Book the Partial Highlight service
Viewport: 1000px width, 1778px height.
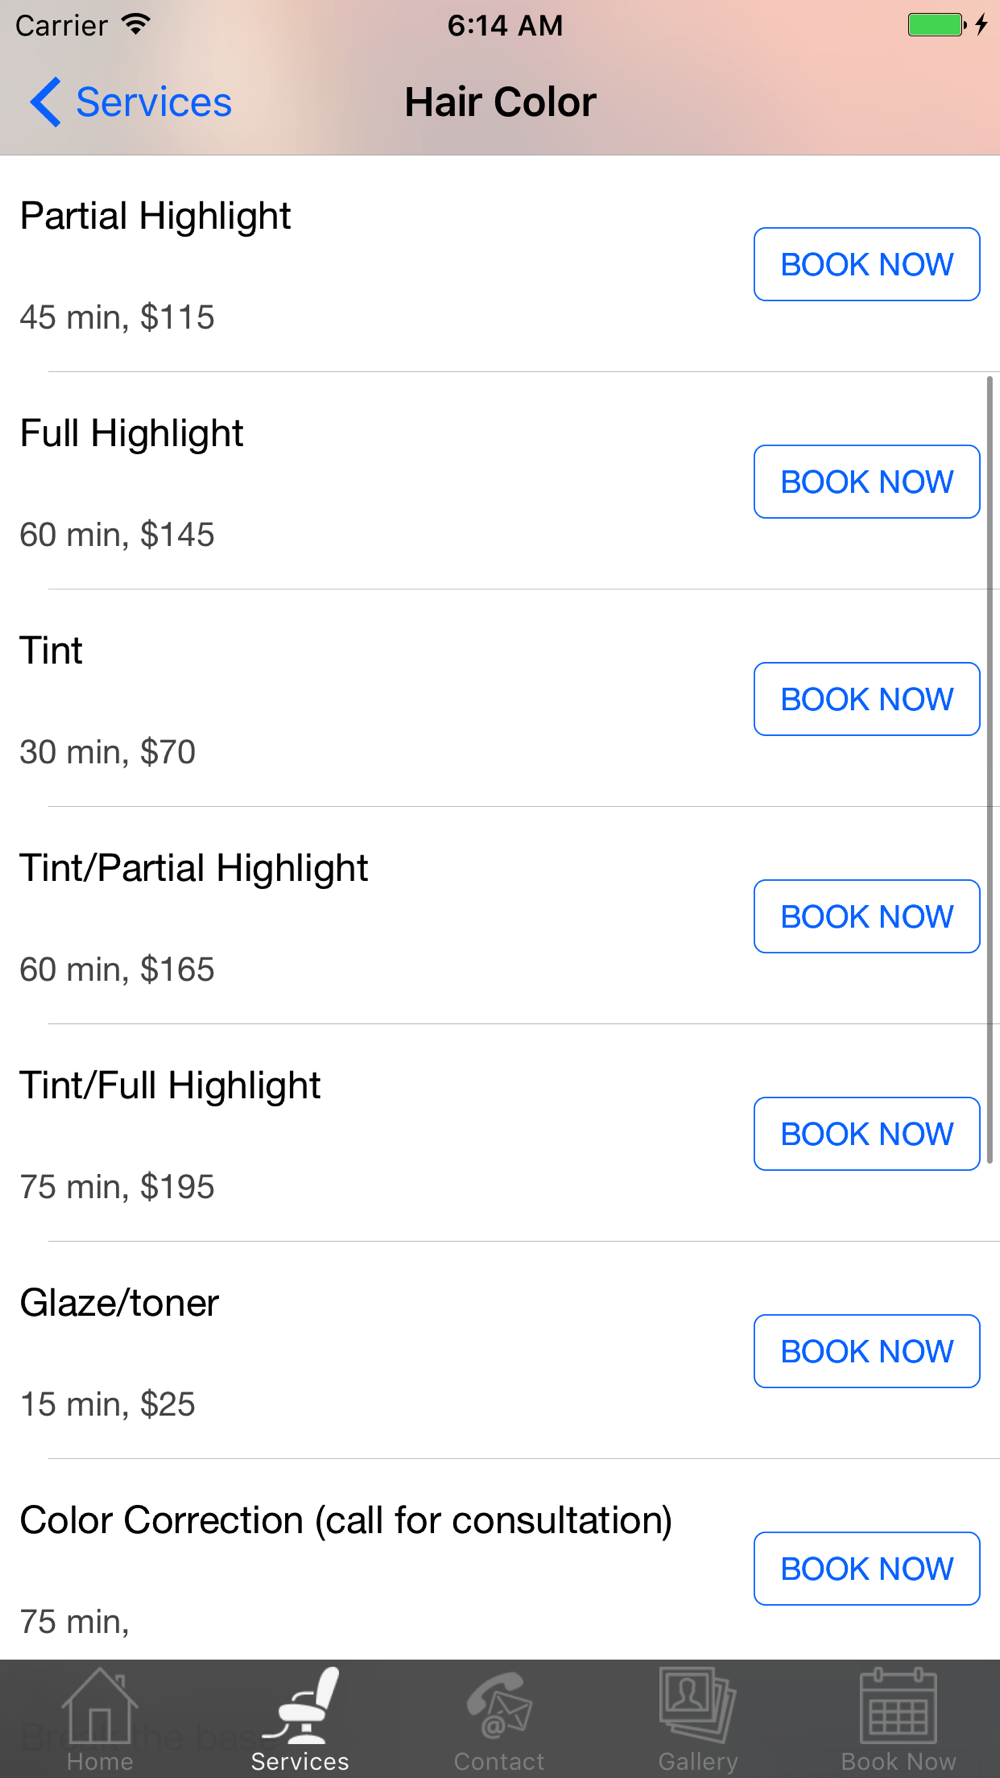pyautogui.click(x=867, y=264)
